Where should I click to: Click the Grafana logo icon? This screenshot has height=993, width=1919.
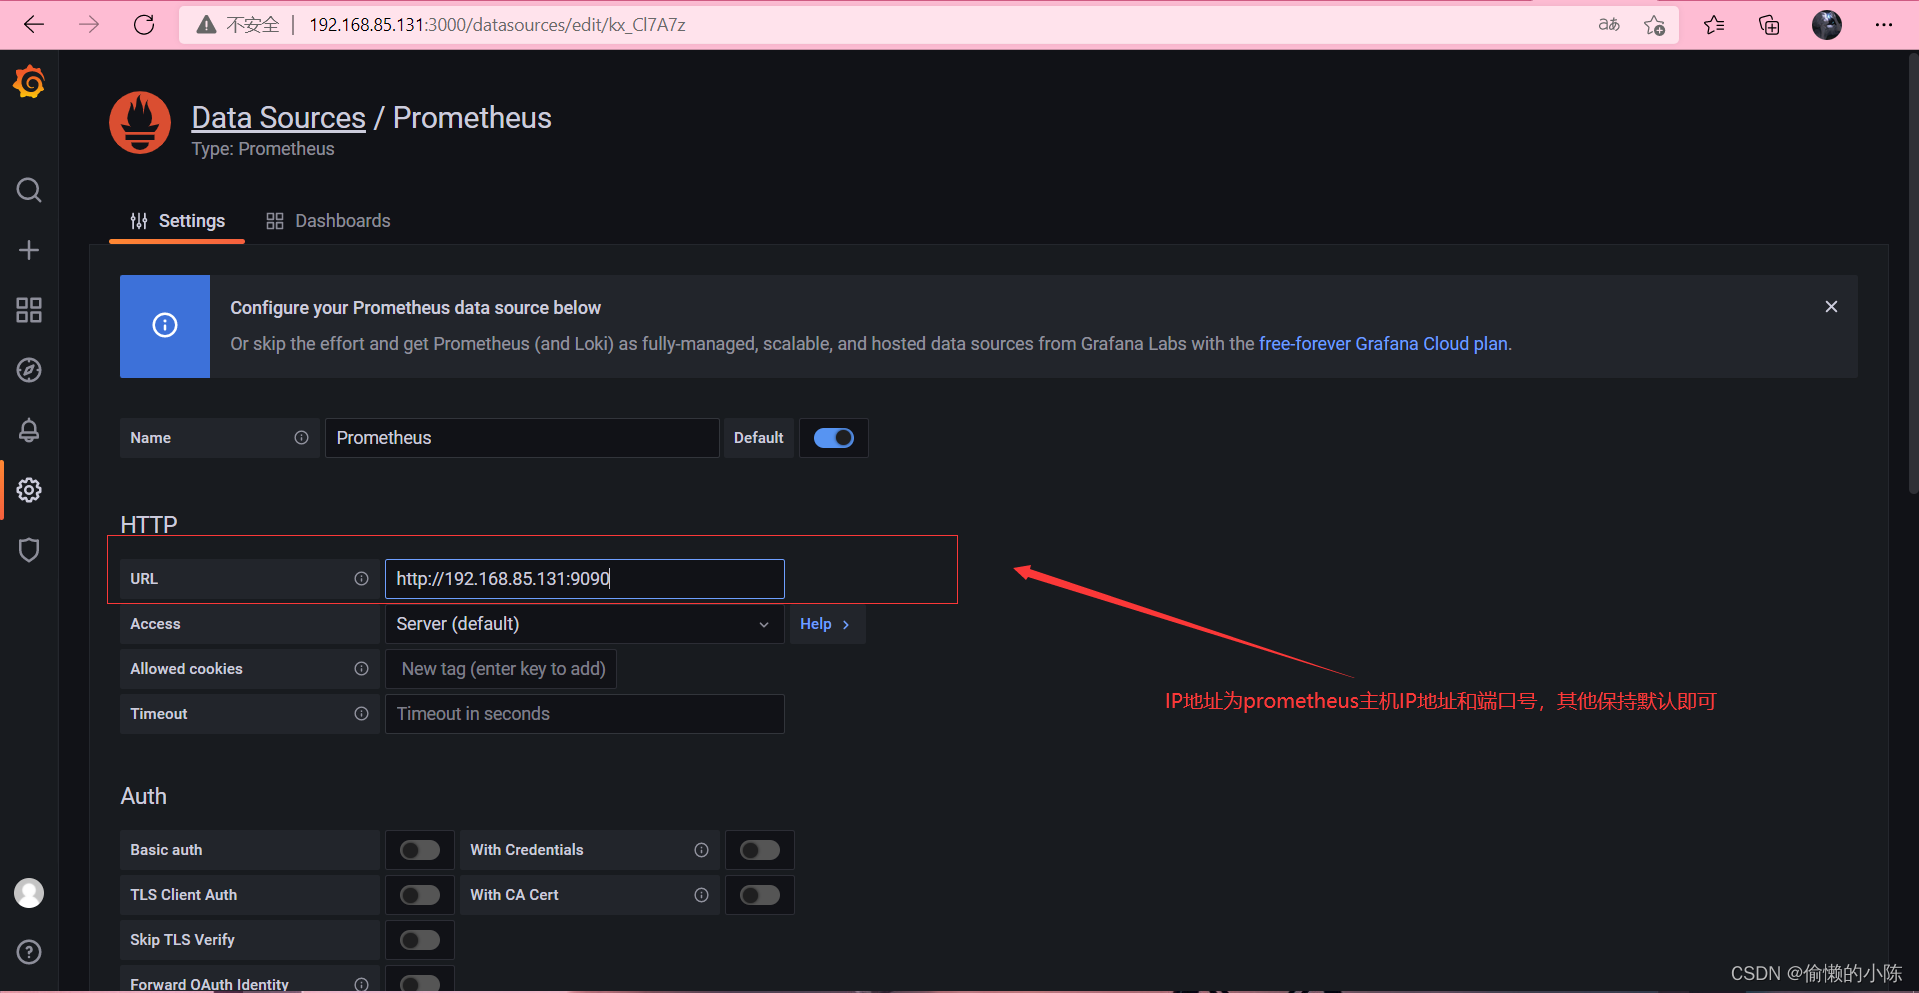29,82
